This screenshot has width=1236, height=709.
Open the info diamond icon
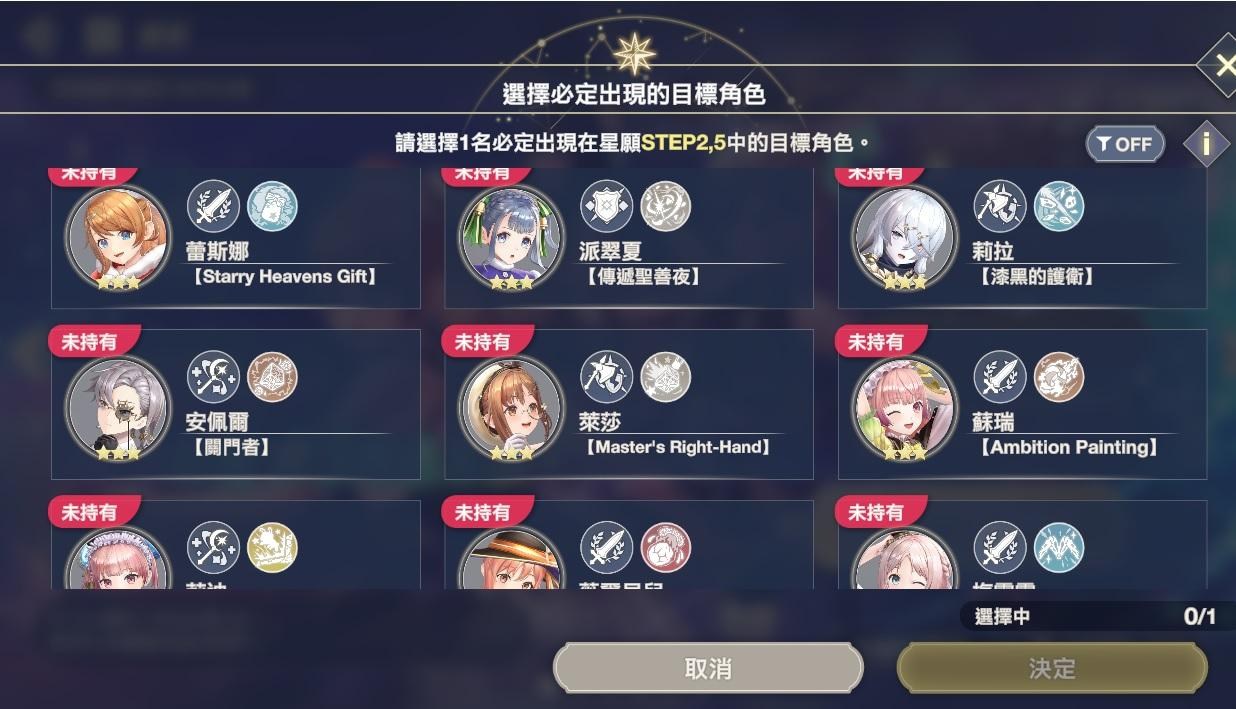1206,144
